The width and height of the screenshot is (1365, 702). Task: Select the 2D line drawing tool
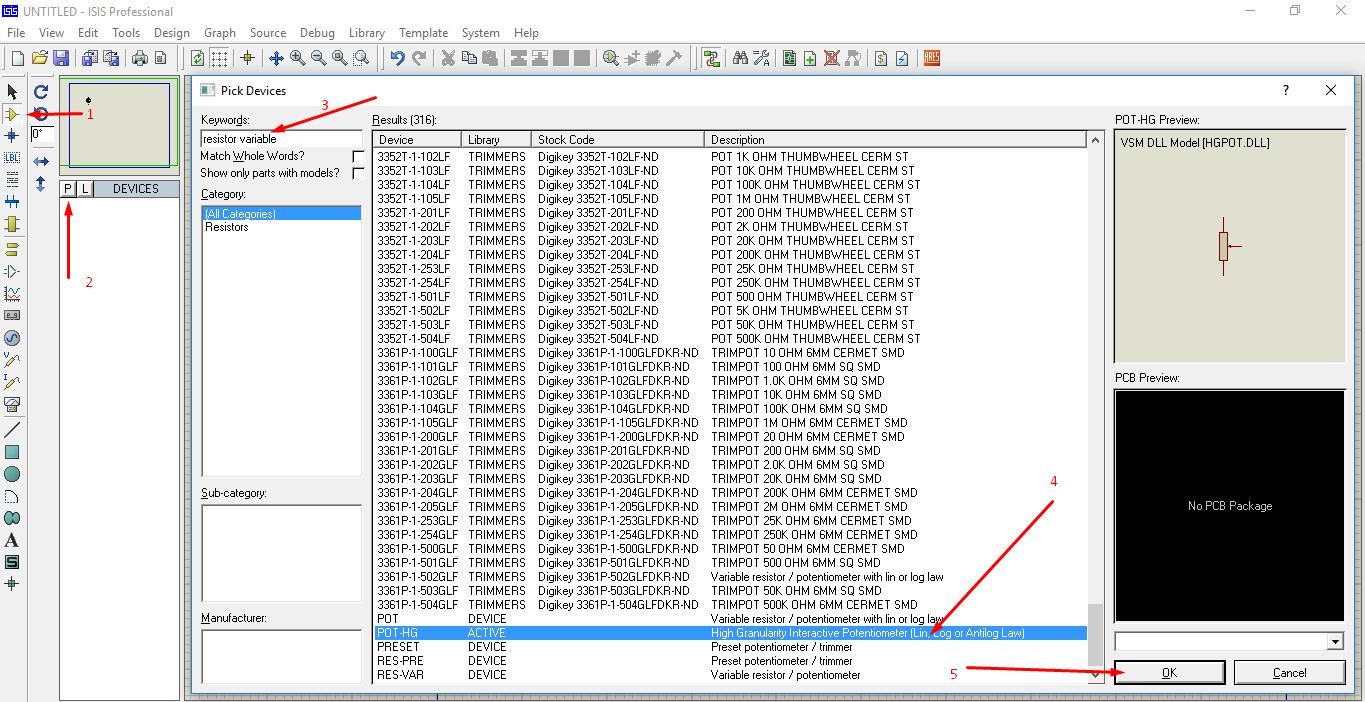pyautogui.click(x=12, y=430)
